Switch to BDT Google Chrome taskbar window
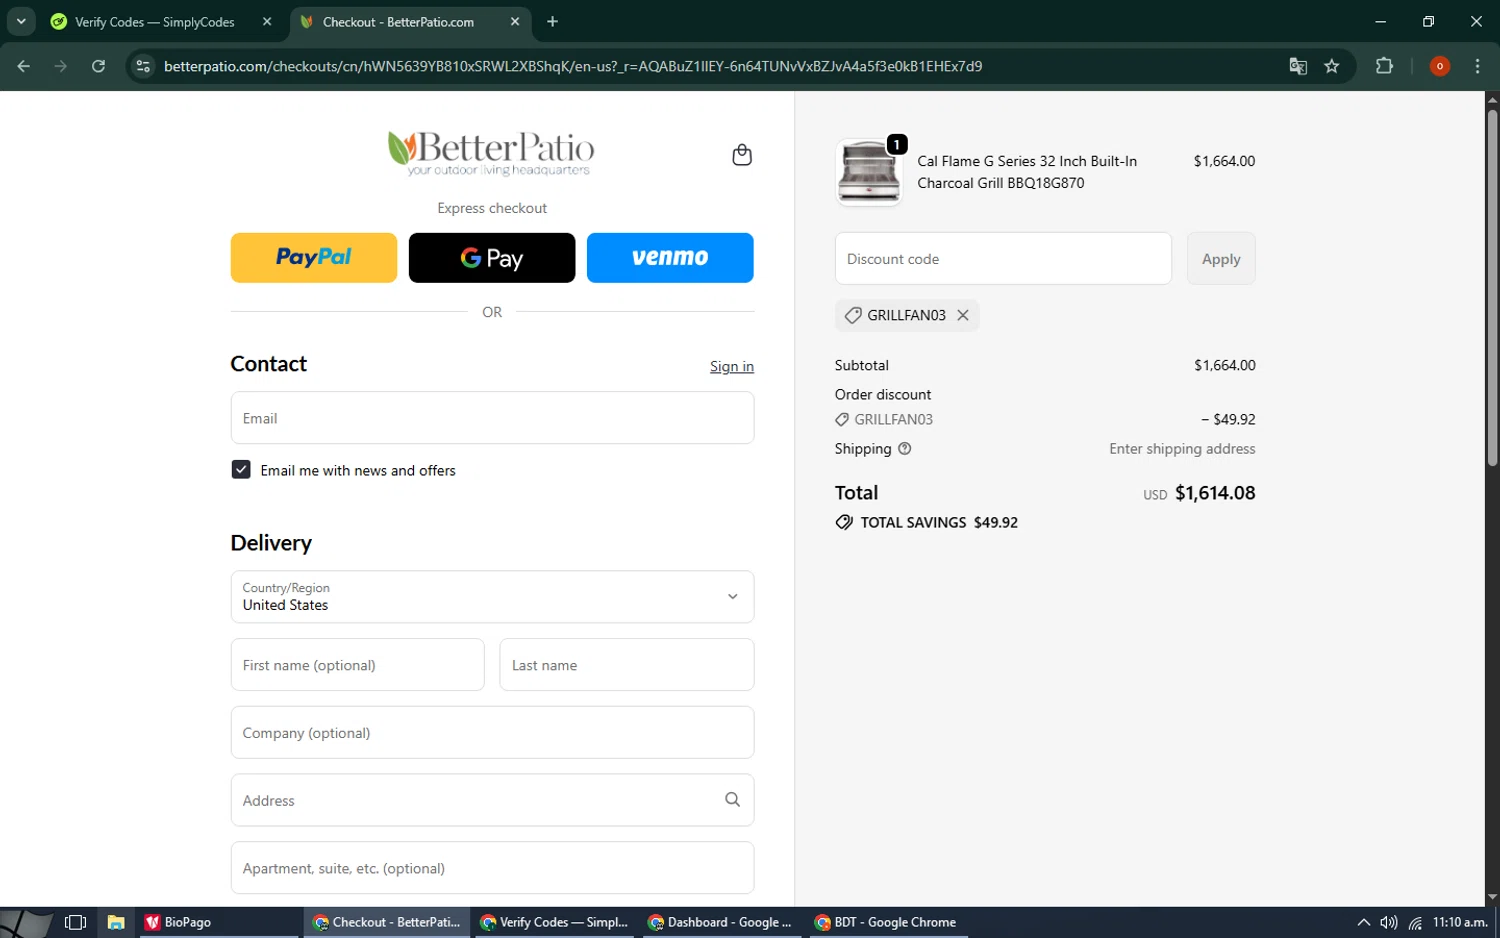1500x938 pixels. (886, 922)
